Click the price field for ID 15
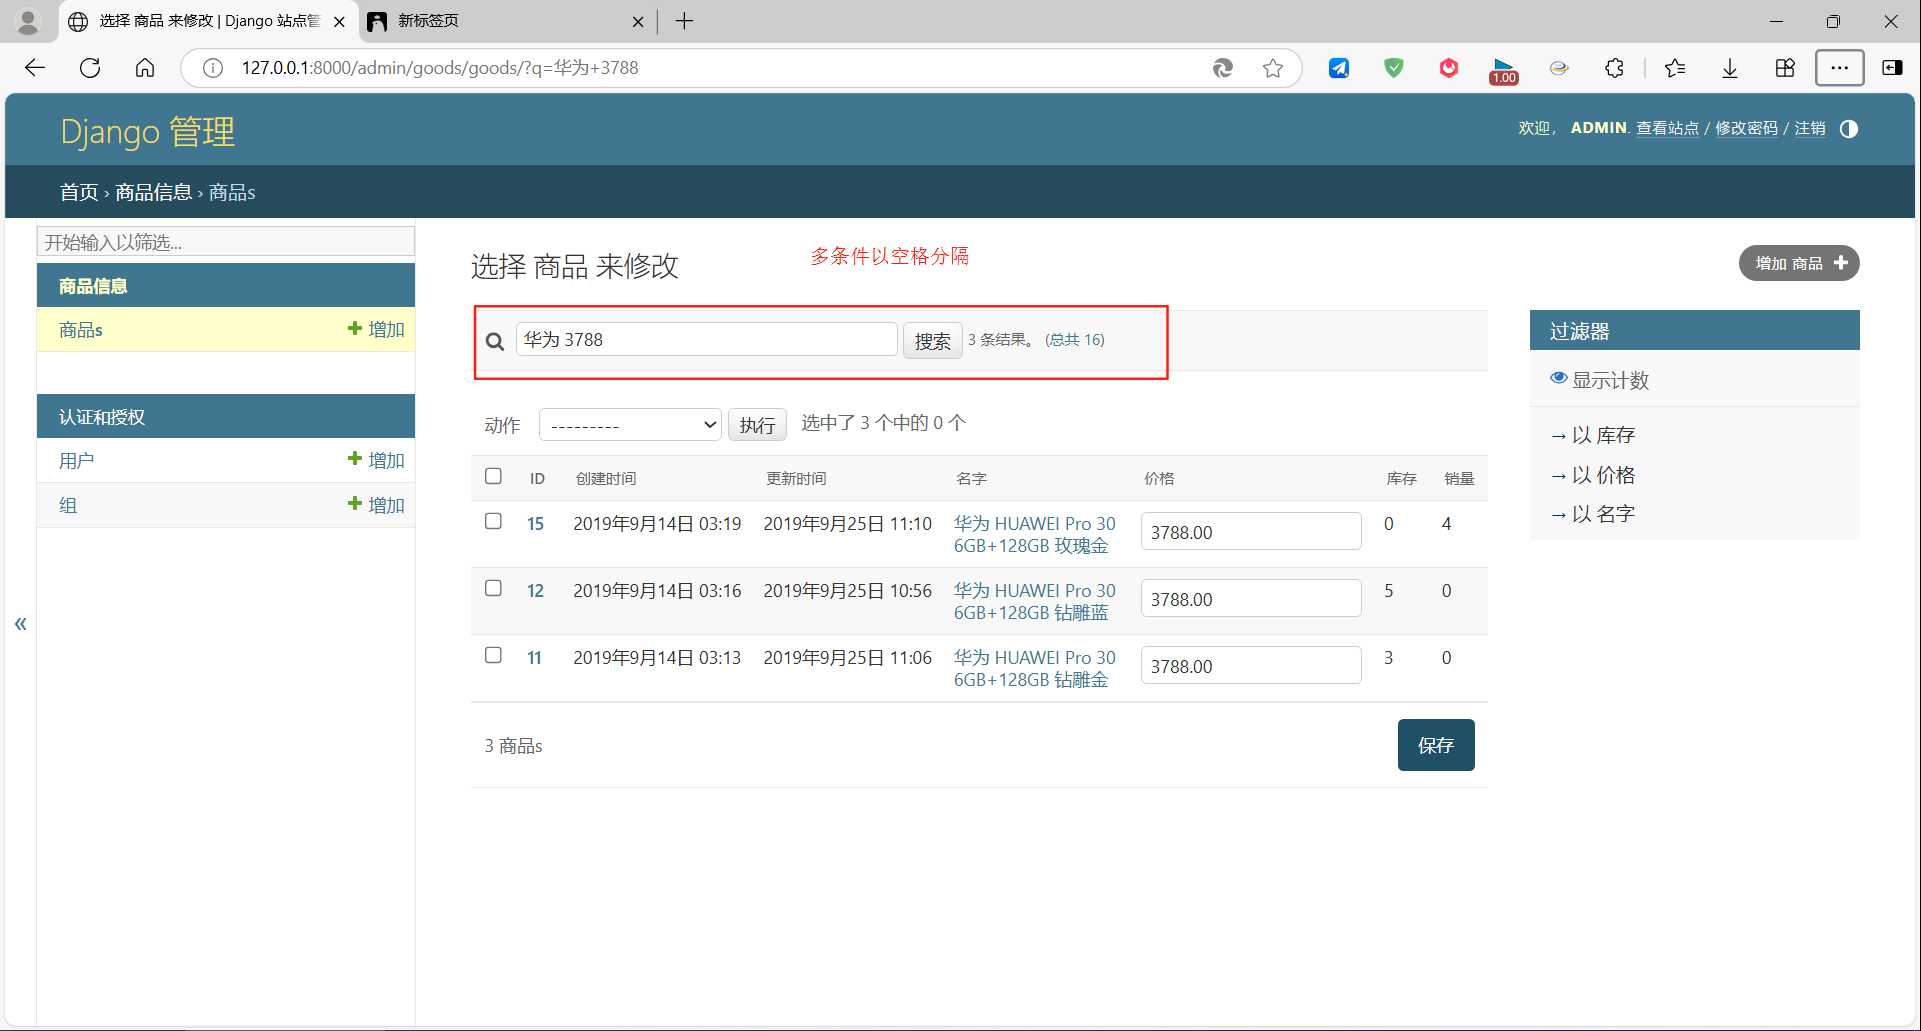Screen dimensions: 1921x1031 coord(1251,531)
